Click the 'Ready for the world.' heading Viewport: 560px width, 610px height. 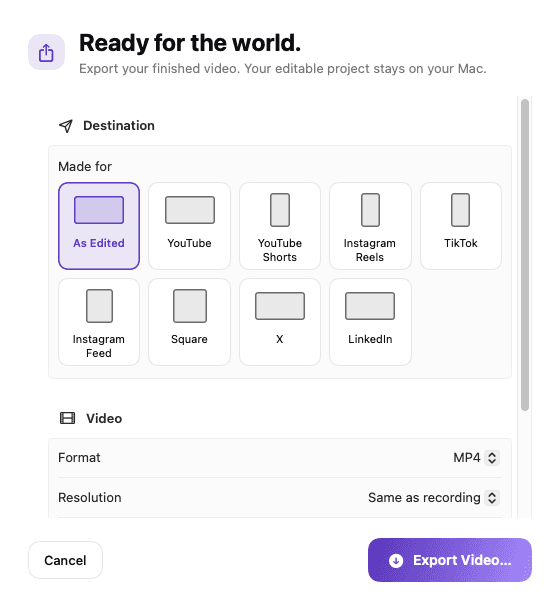[x=190, y=43]
